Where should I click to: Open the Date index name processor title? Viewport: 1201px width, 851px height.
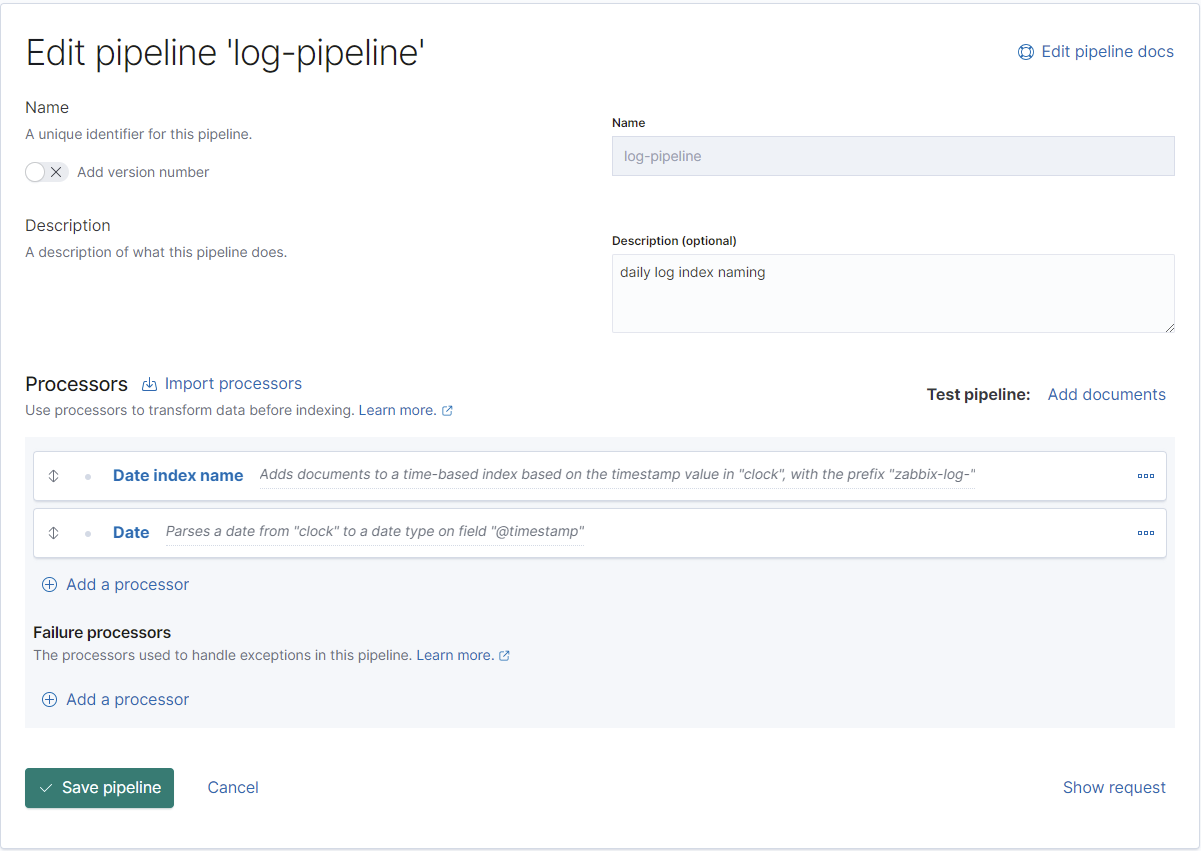click(178, 476)
